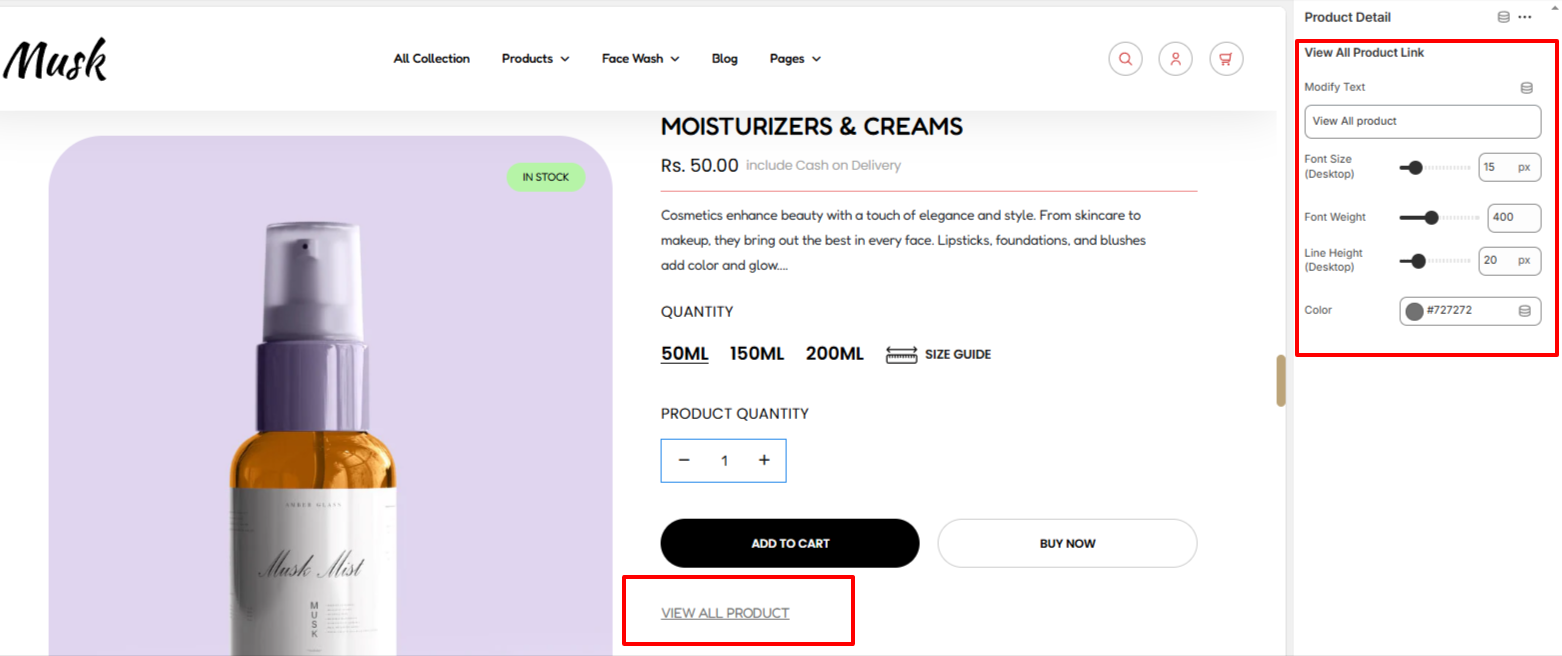The image size is (1562, 656).
Task: Click the Add to Cart button
Action: click(x=790, y=543)
